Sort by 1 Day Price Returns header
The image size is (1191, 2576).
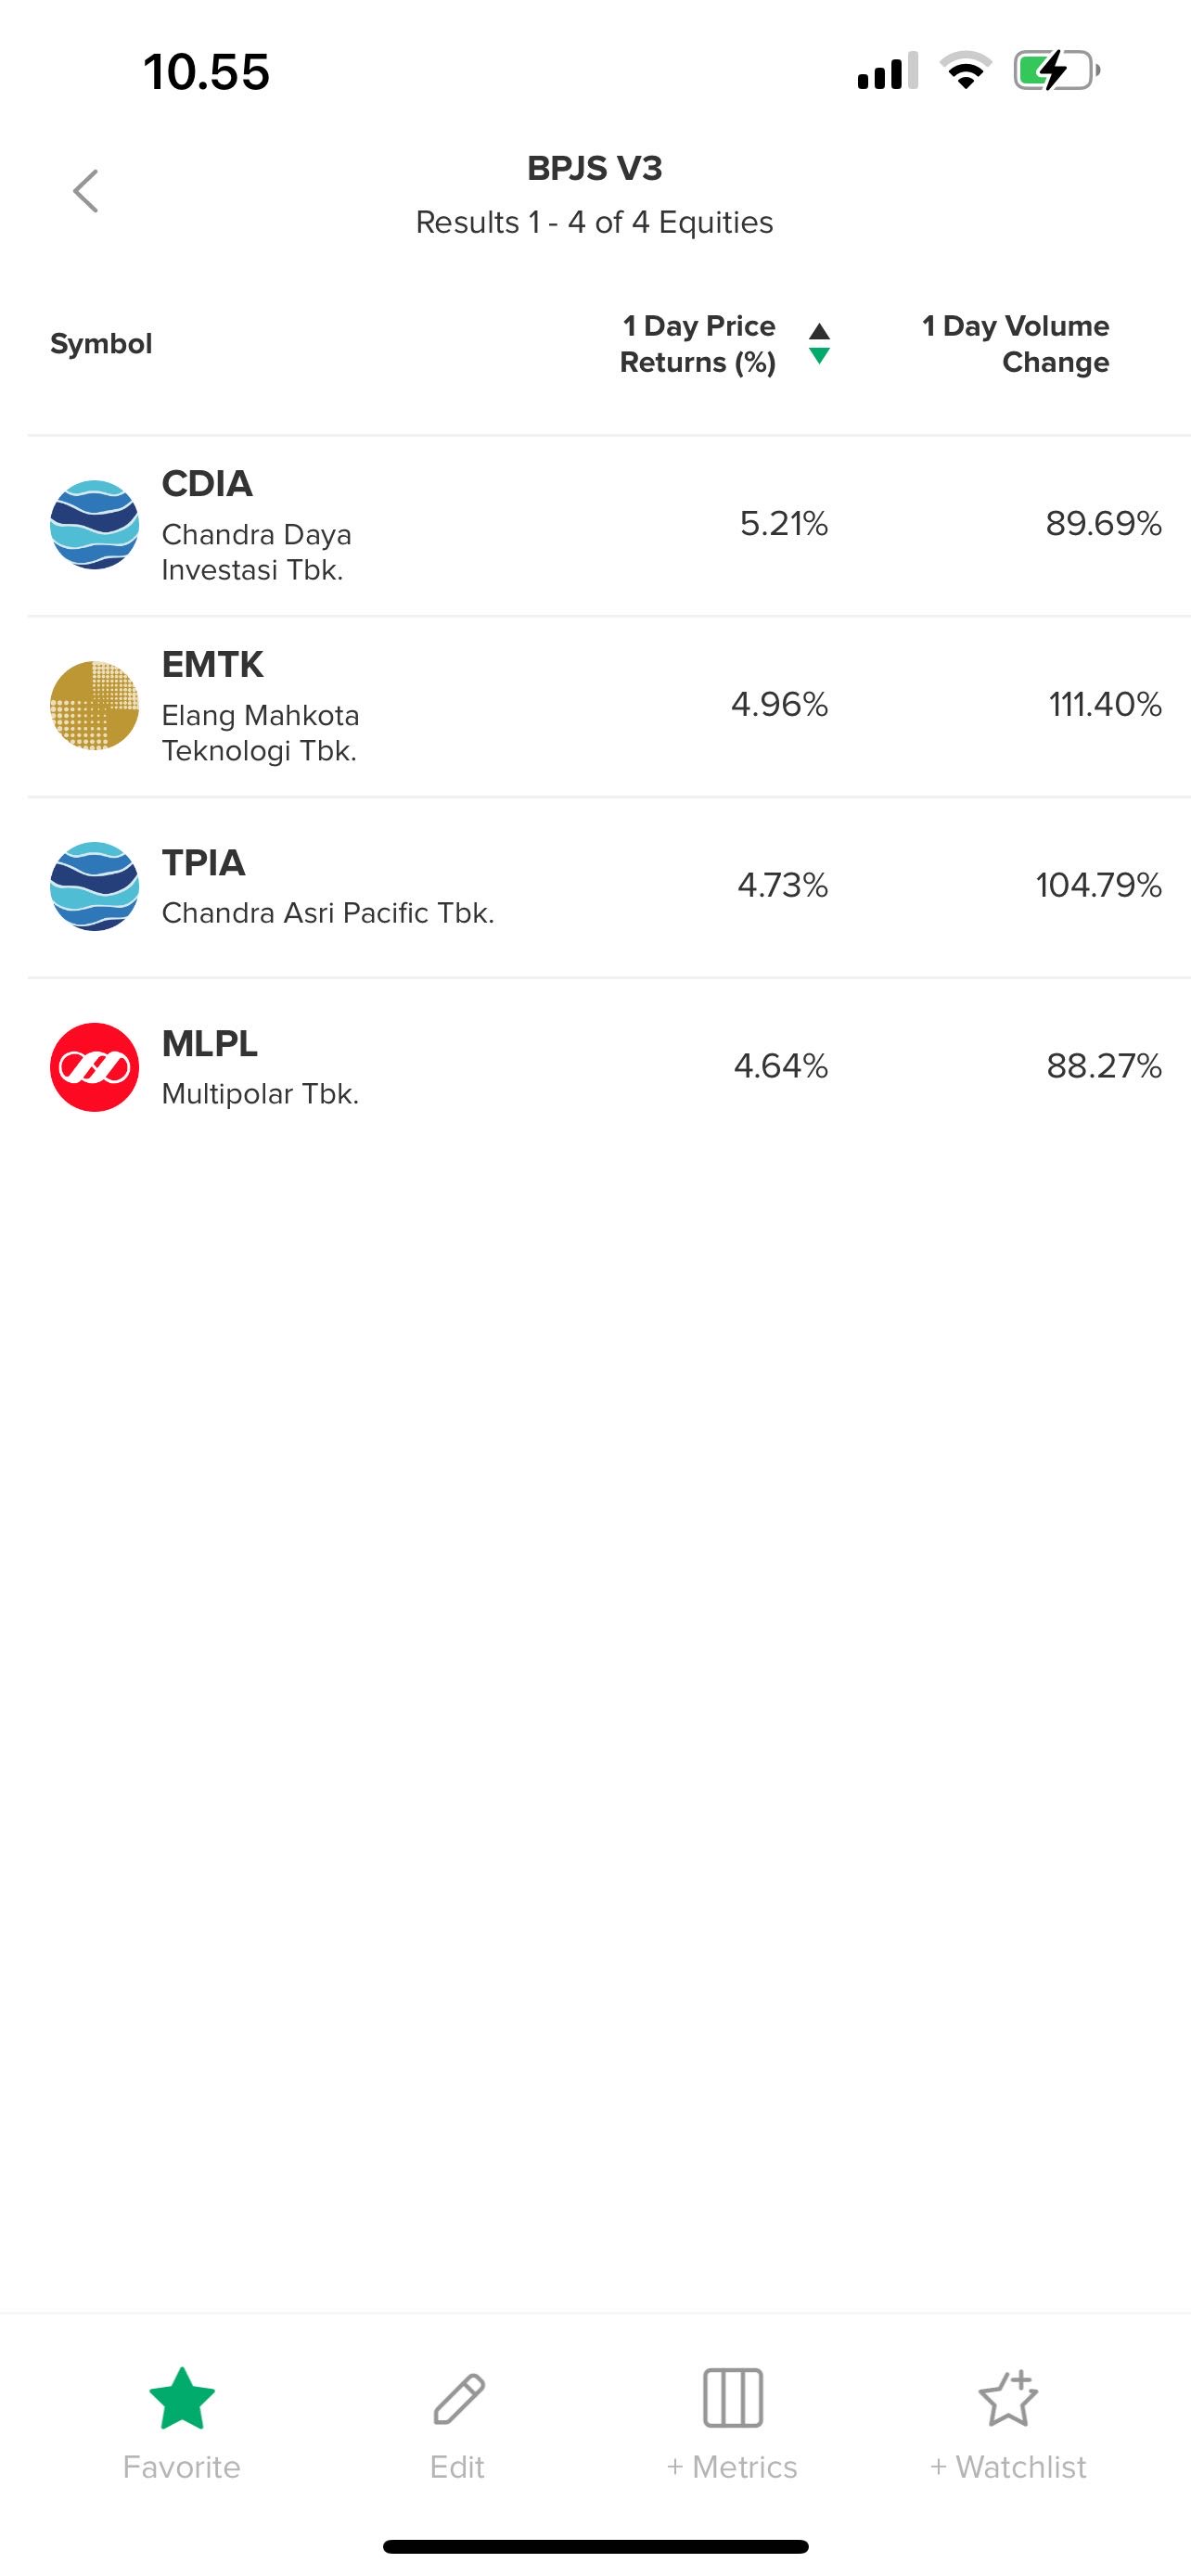pyautogui.click(x=698, y=343)
